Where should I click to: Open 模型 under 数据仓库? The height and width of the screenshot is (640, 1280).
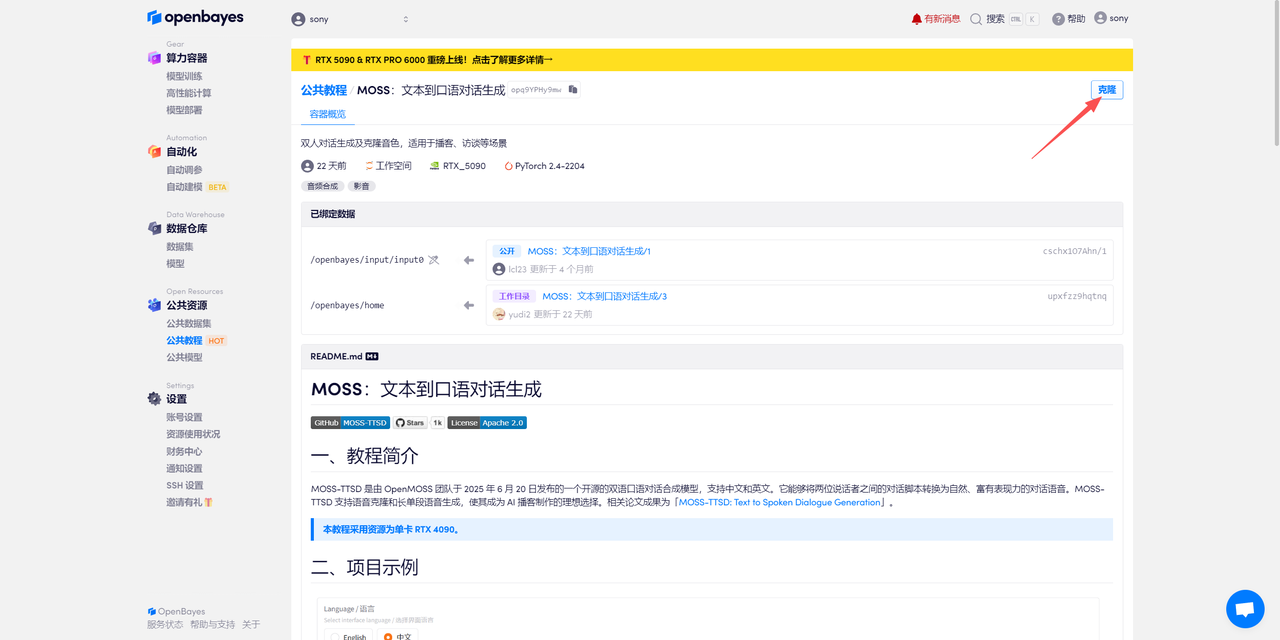click(x=175, y=263)
